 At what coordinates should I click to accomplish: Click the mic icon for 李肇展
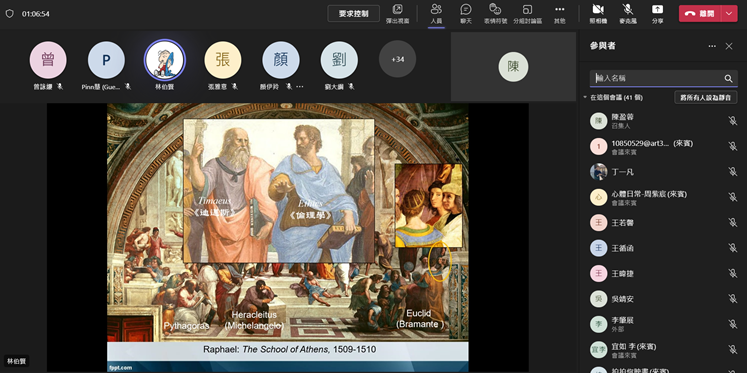733,324
